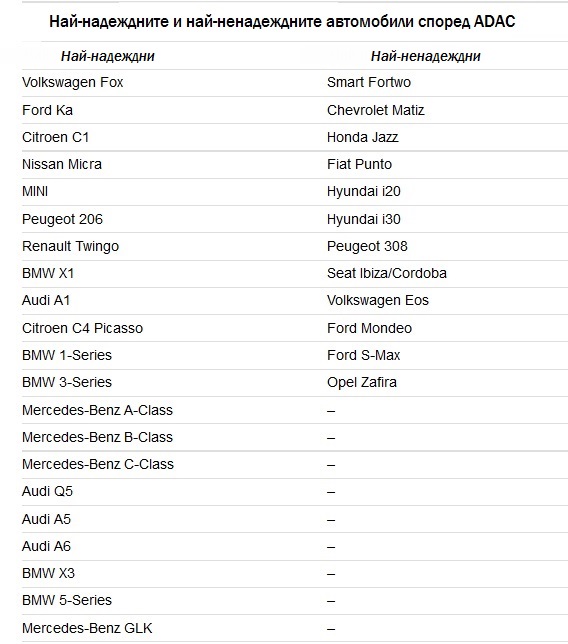Select the Peugeot 206 cell
This screenshot has width=568, height=644.
click(x=62, y=219)
